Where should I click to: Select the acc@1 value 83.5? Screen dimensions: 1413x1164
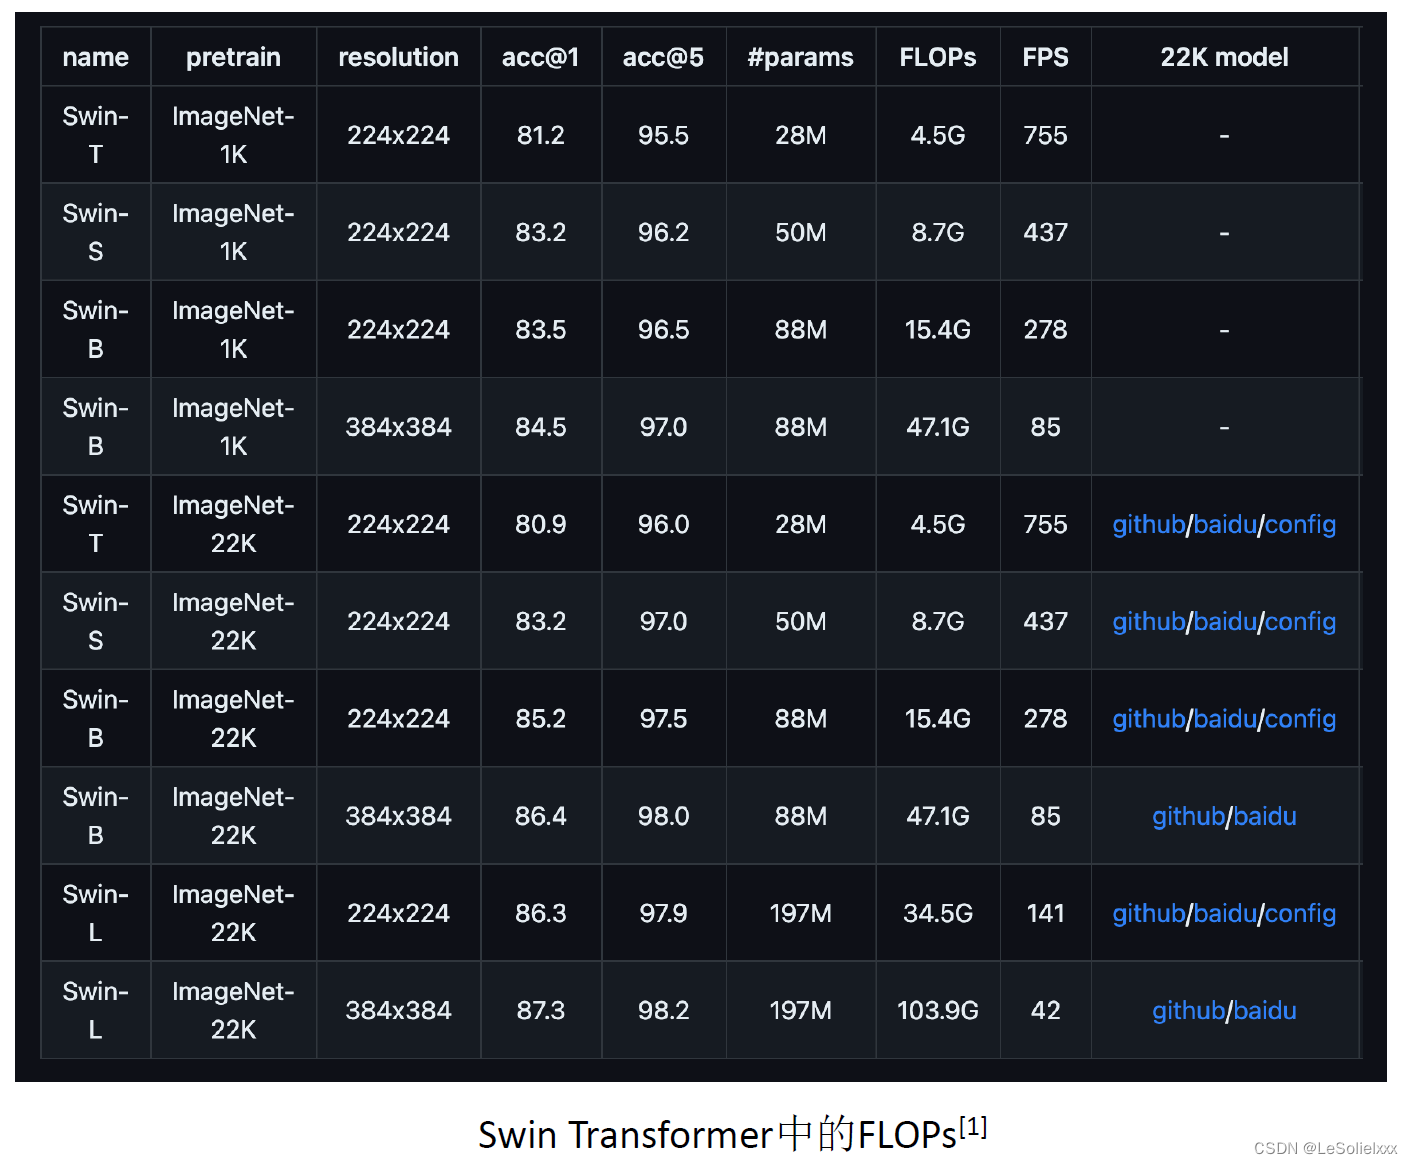541,329
